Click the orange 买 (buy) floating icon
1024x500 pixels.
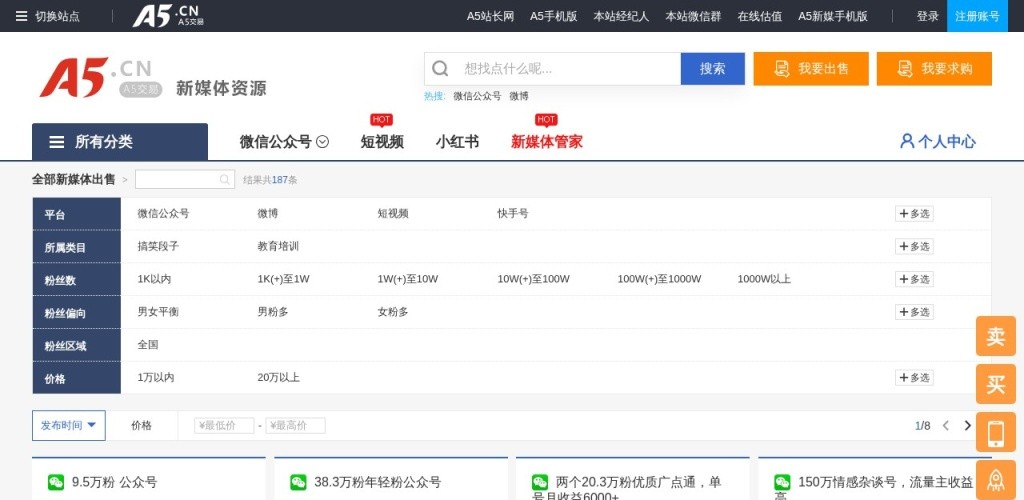[x=995, y=384]
